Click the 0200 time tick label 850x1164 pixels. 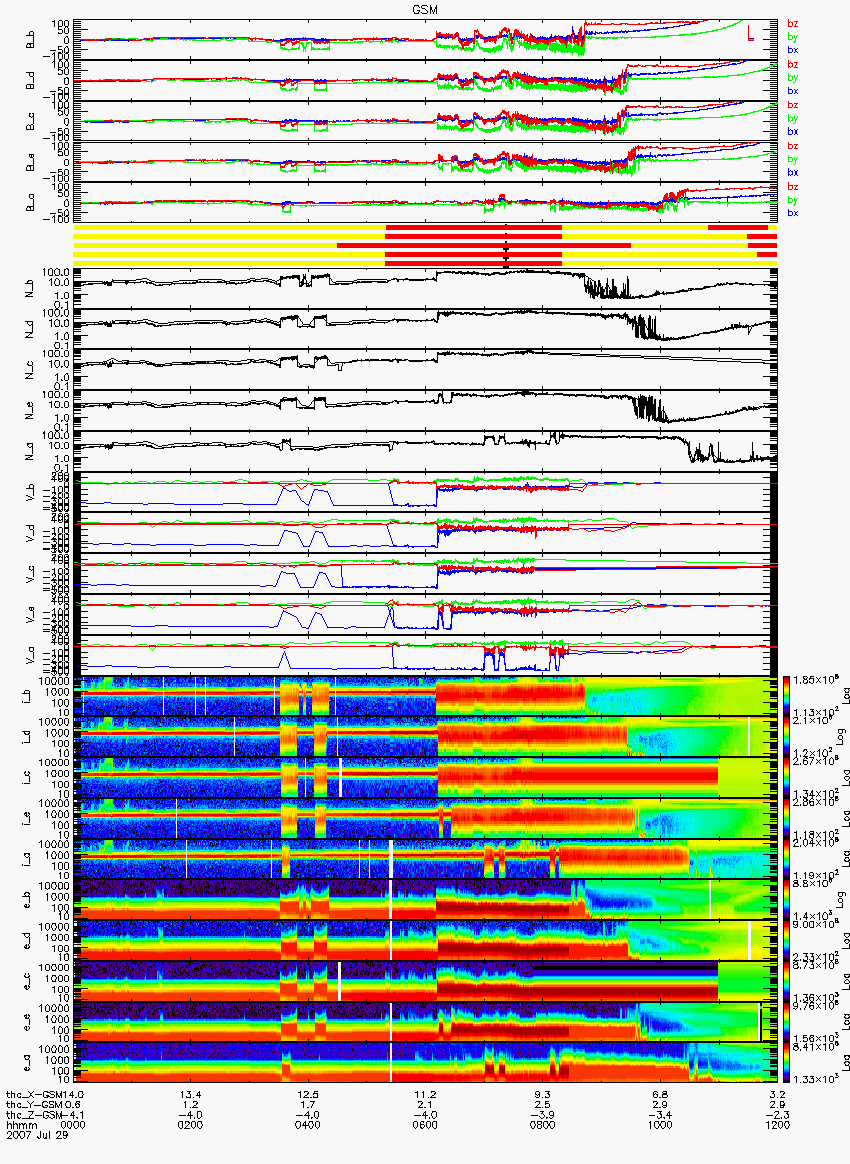tap(191, 1125)
